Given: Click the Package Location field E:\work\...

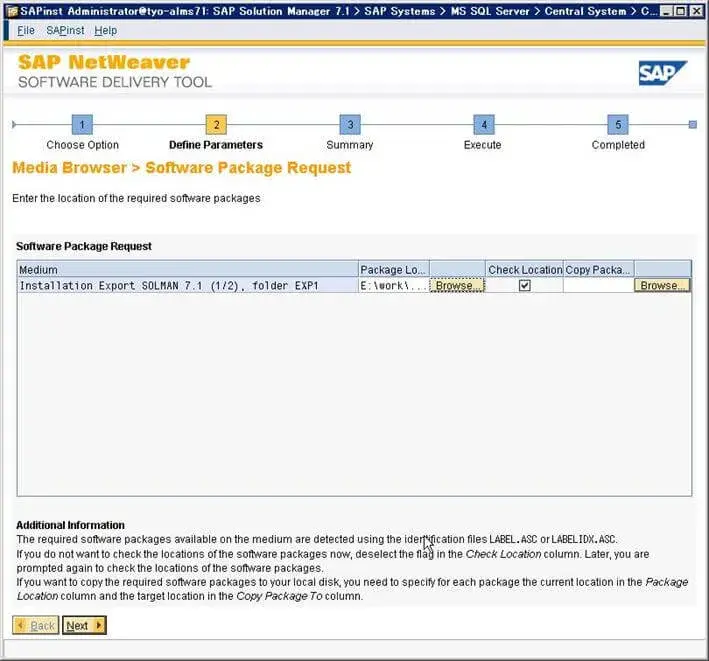Looking at the screenshot, I should pos(393,285).
